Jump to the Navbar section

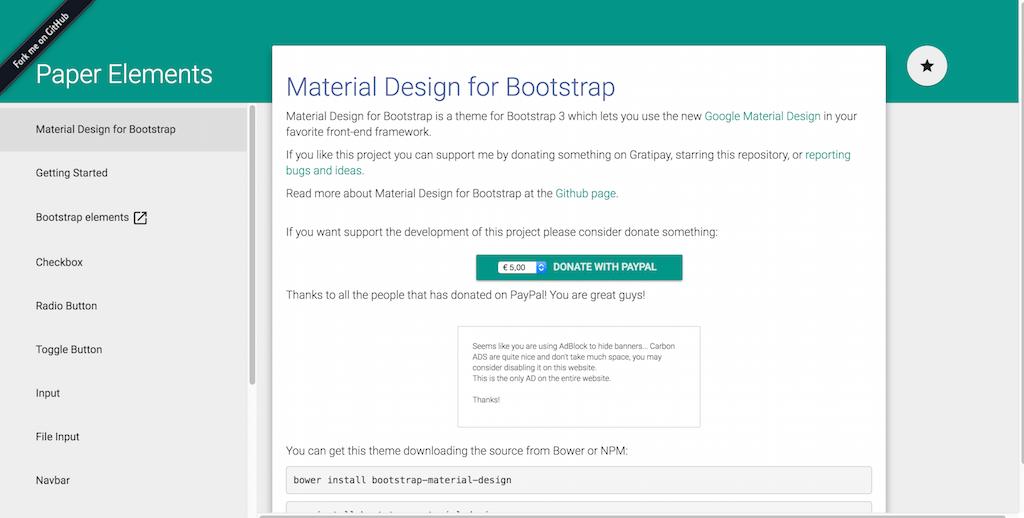[53, 481]
